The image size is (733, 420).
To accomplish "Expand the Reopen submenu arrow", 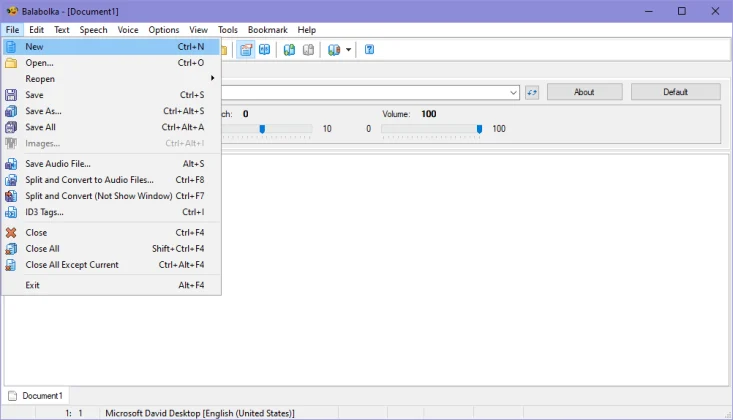I will (x=212, y=79).
